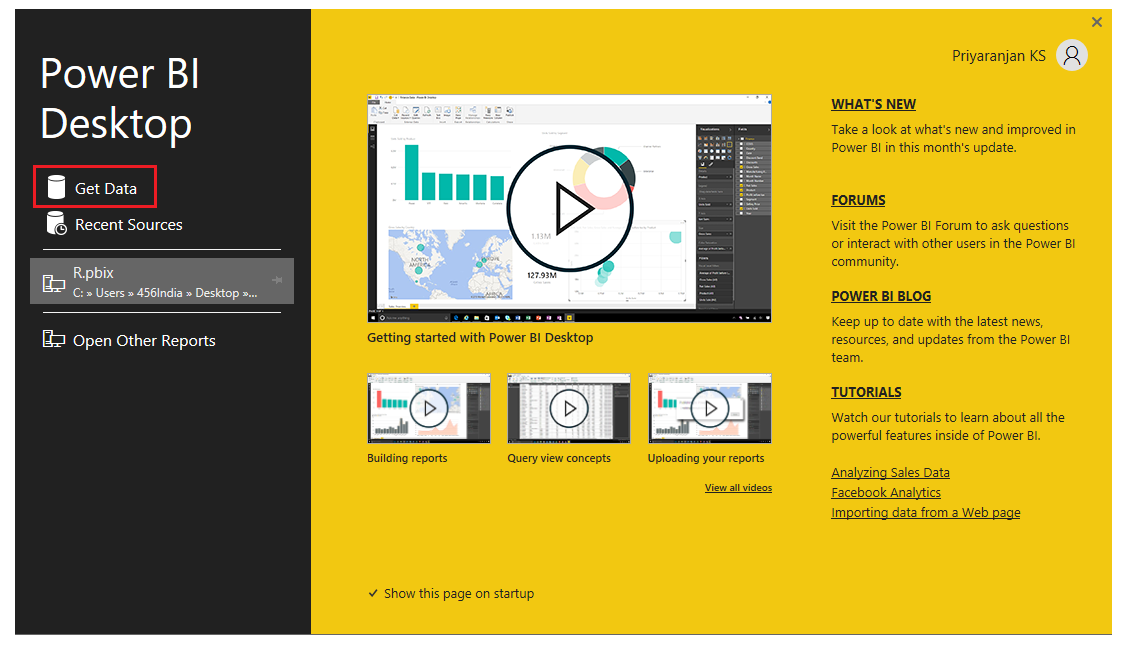1125x649 pixels.
Task: Click the Priyaranjan KS account name
Action: coord(999,56)
